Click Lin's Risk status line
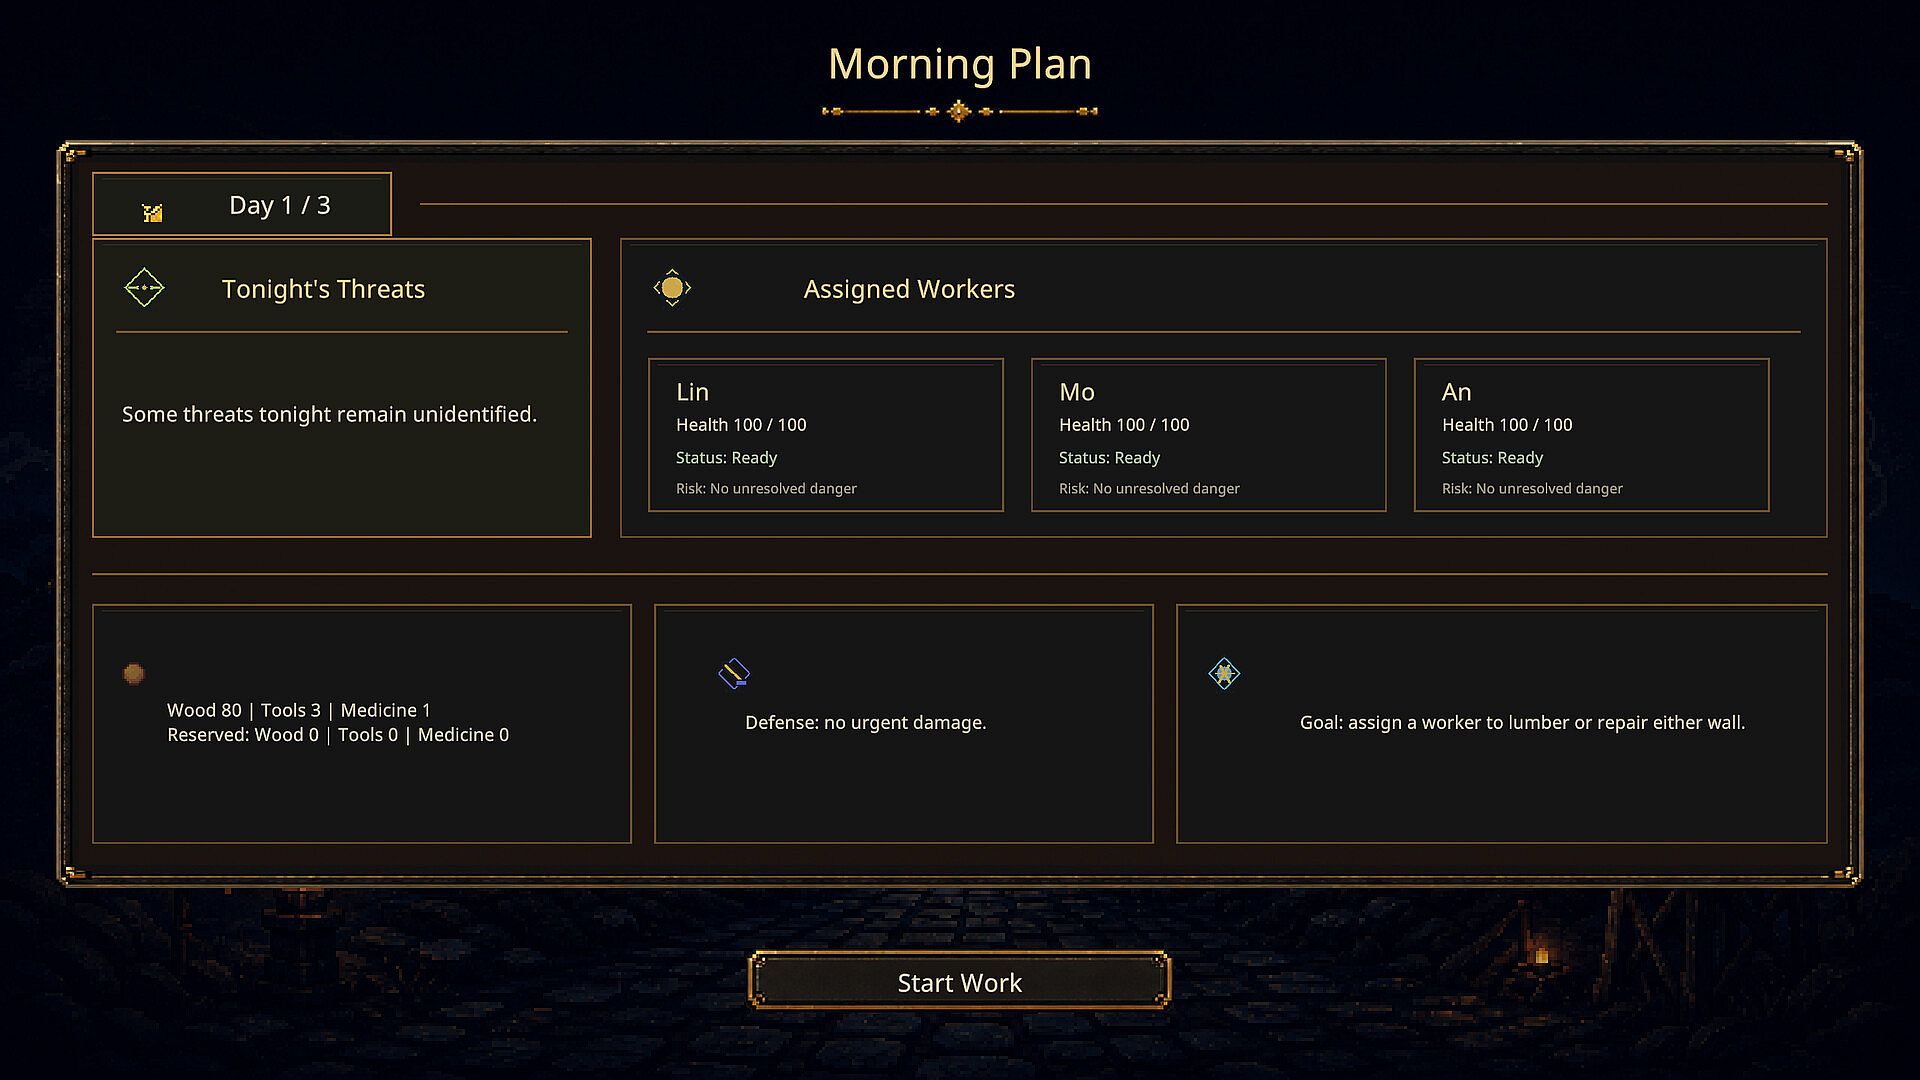The image size is (1920, 1080). click(766, 489)
